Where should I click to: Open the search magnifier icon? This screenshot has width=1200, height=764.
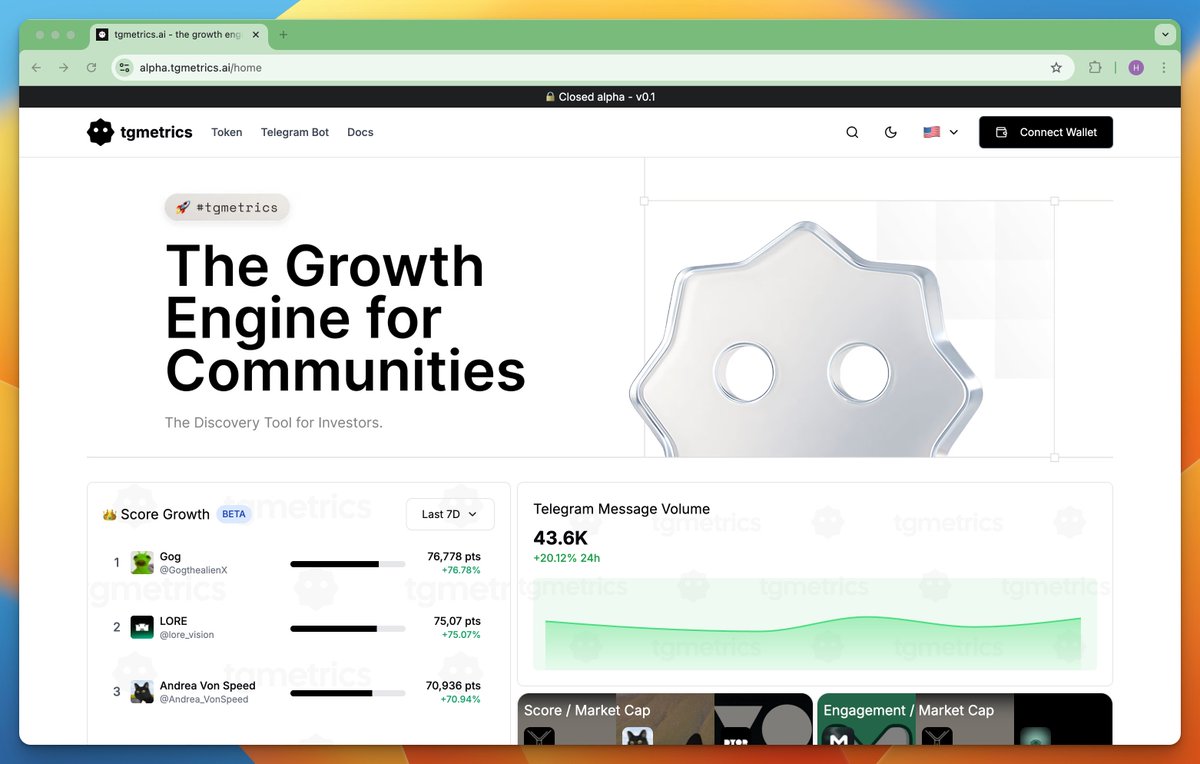tap(852, 132)
